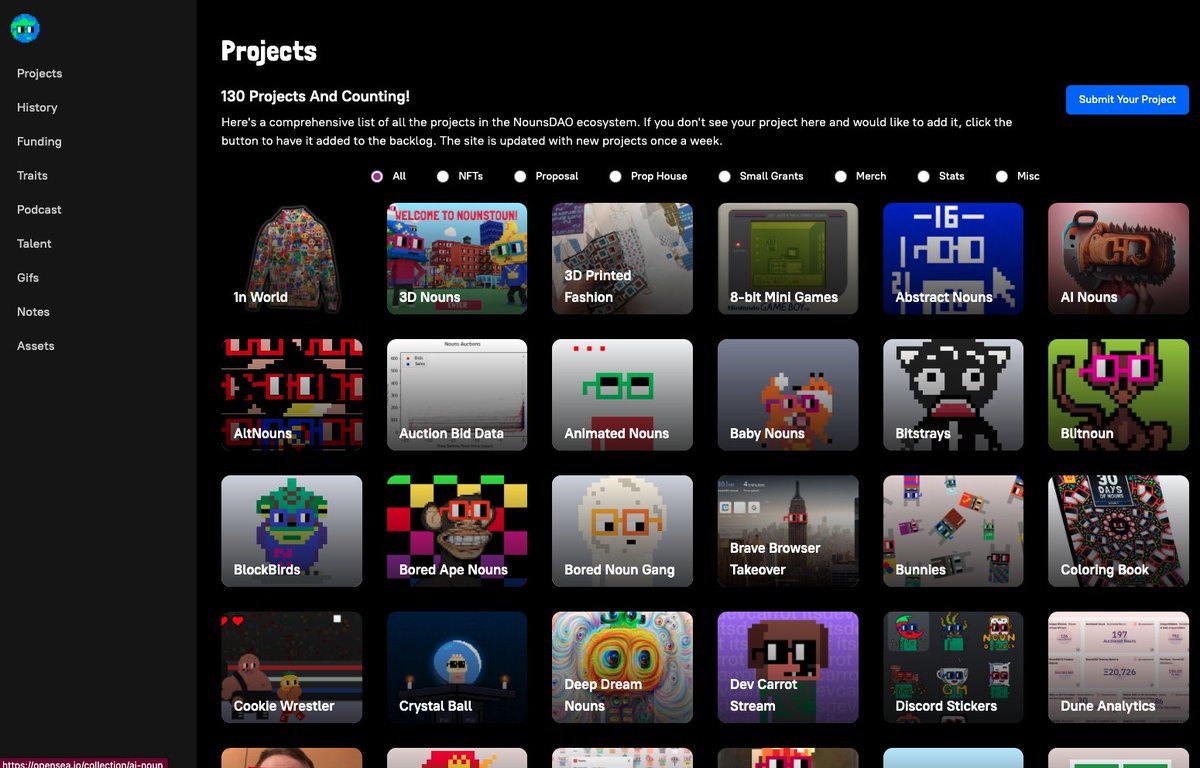Click the '130 Projects And Counting!' text
The height and width of the screenshot is (768, 1200).
tap(315, 97)
